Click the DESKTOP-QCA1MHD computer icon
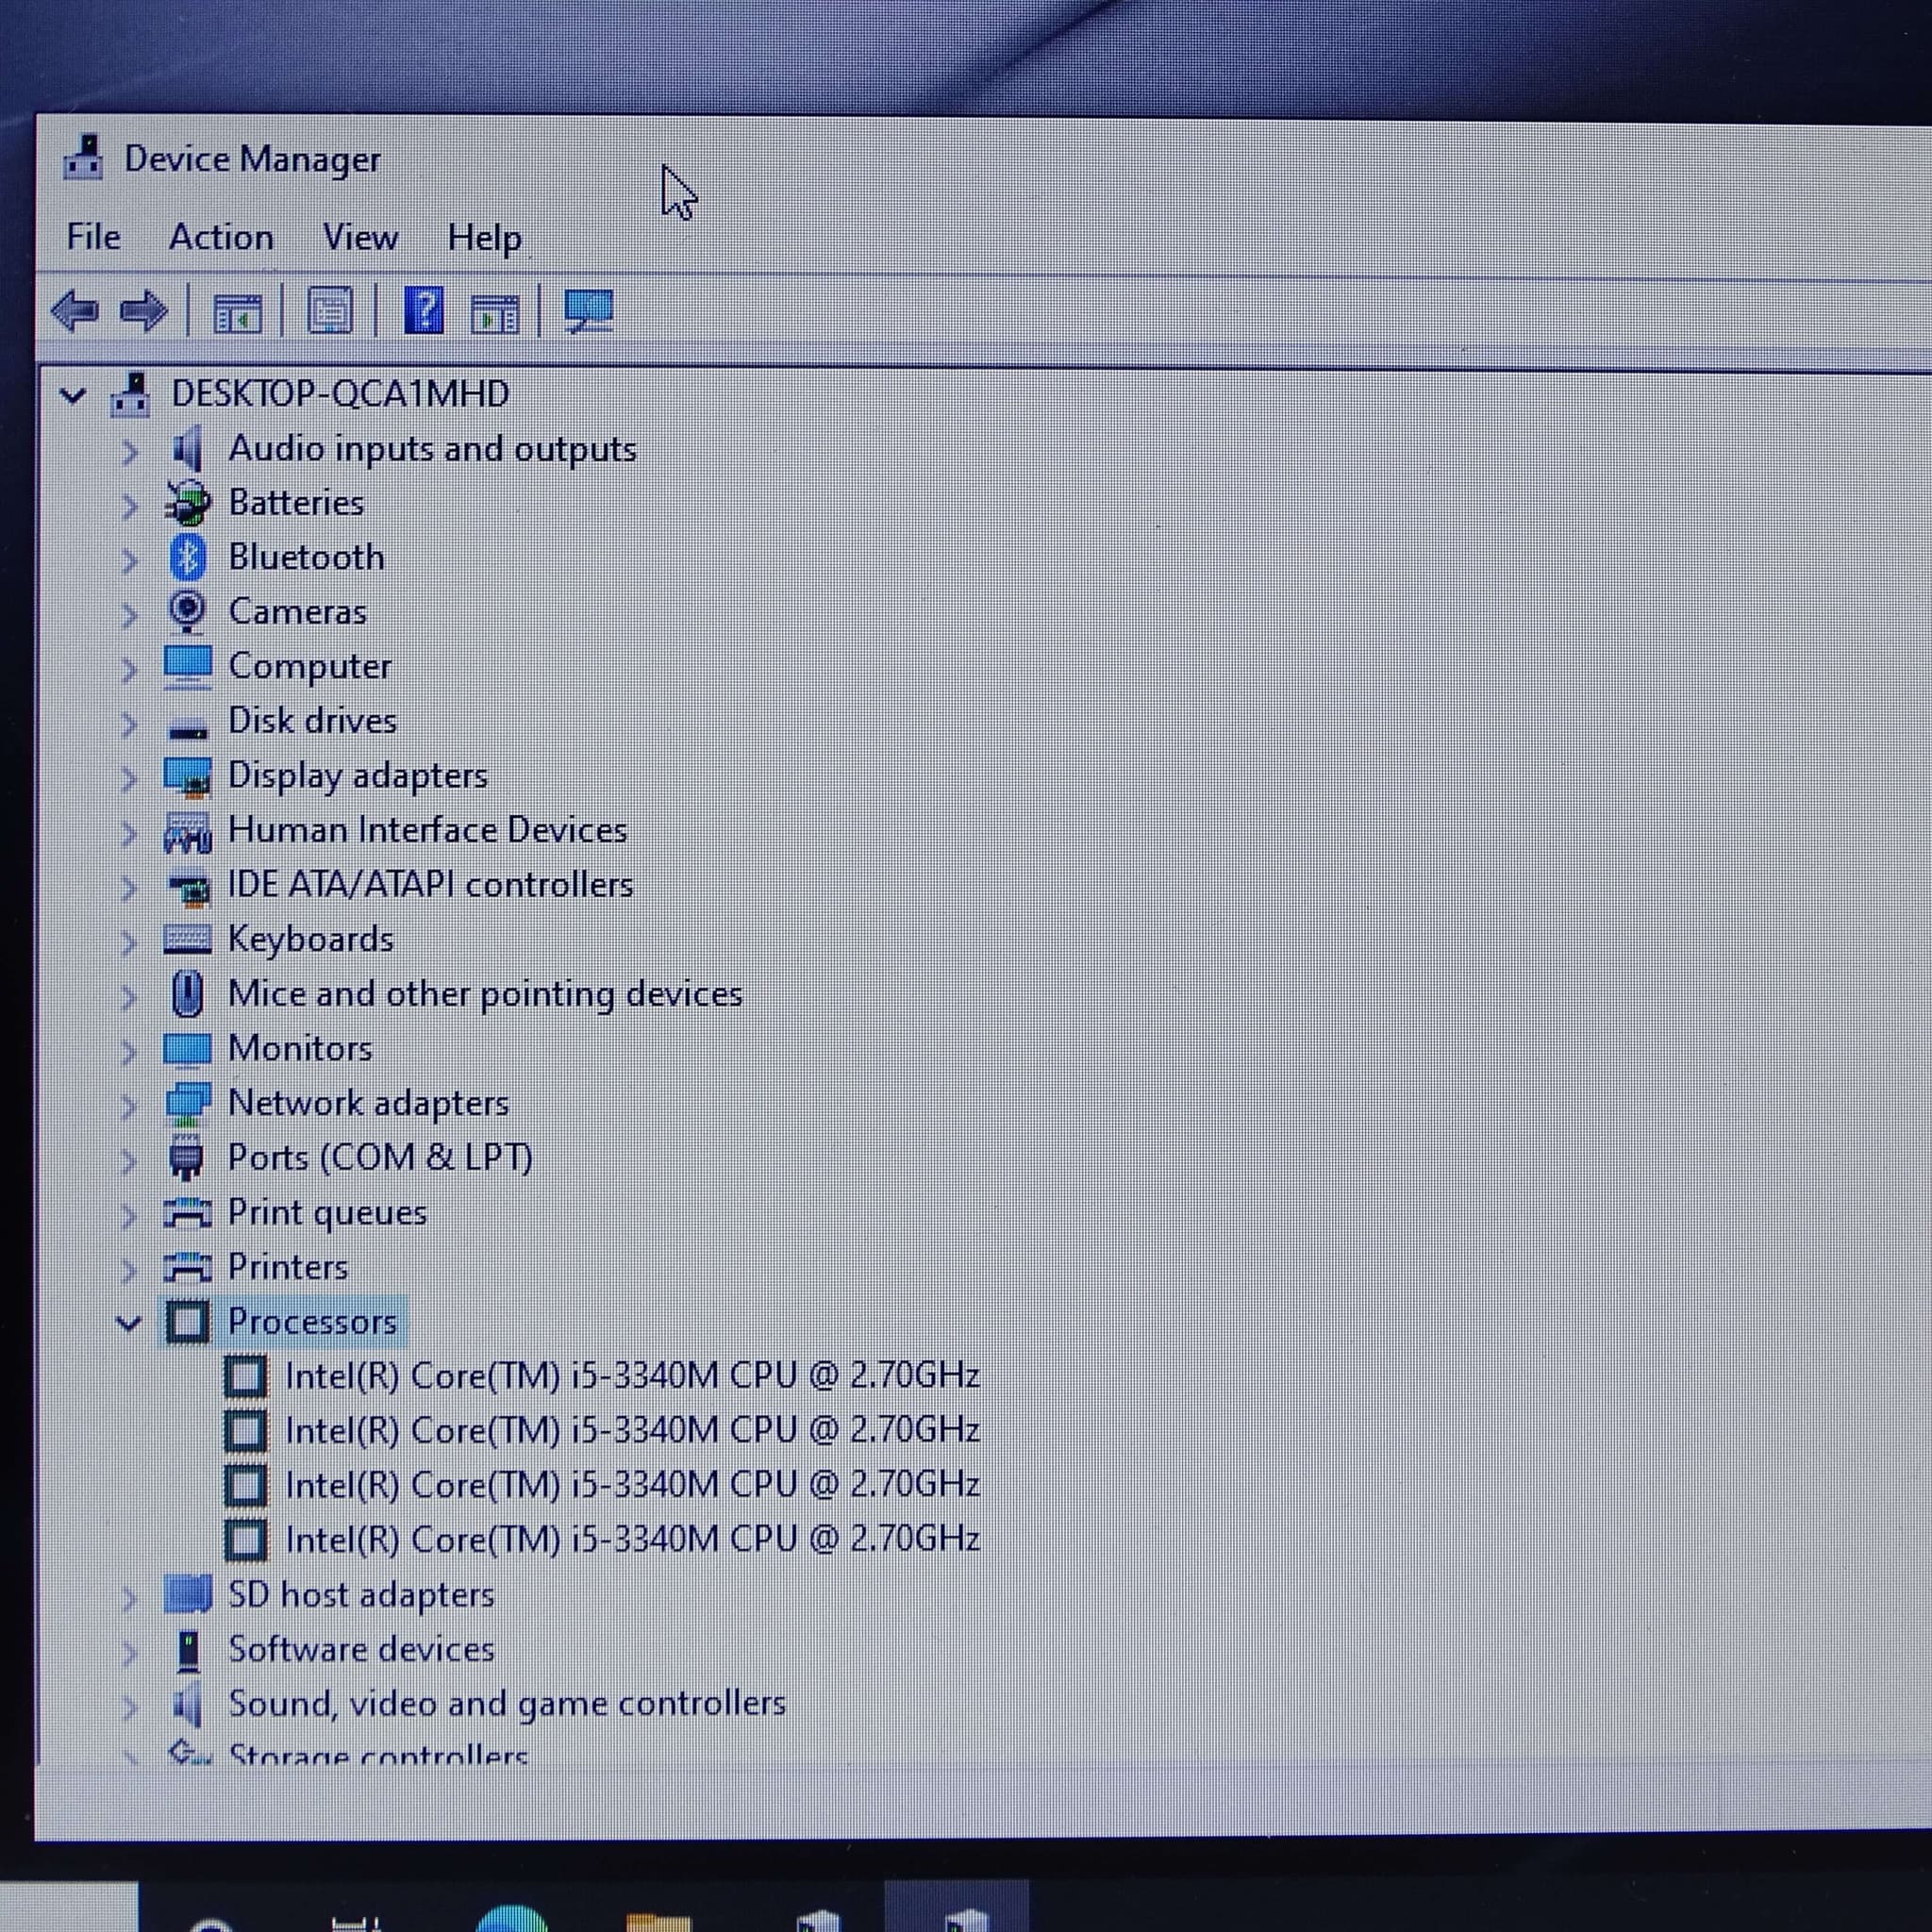Screen dimensions: 1932x1932 131,394
